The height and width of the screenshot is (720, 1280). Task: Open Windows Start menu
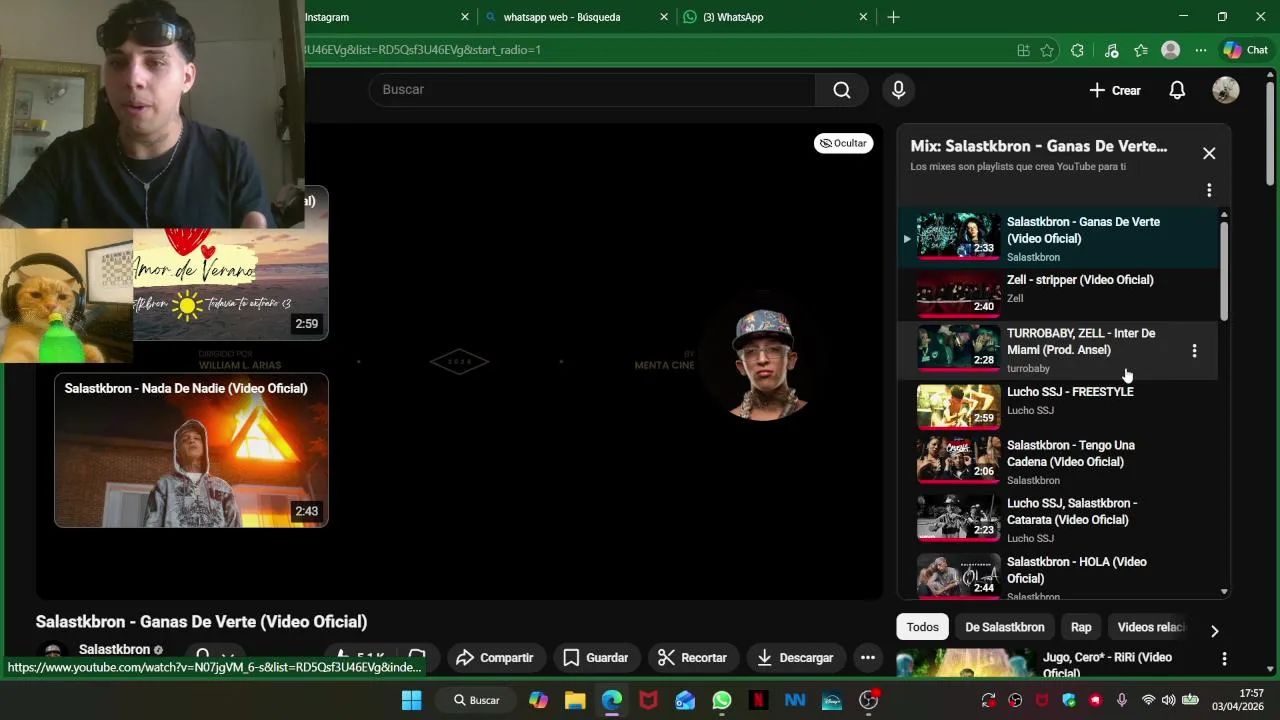click(x=411, y=700)
